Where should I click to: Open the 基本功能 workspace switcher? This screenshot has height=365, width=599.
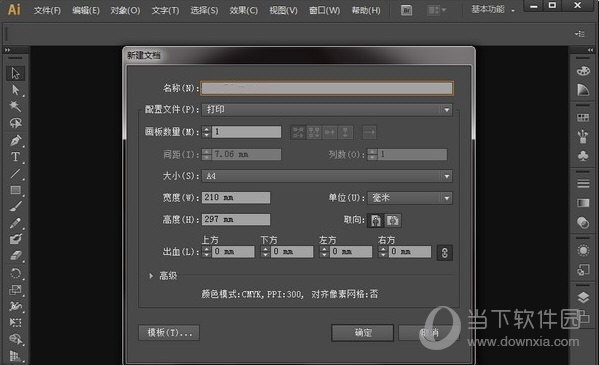[493, 10]
